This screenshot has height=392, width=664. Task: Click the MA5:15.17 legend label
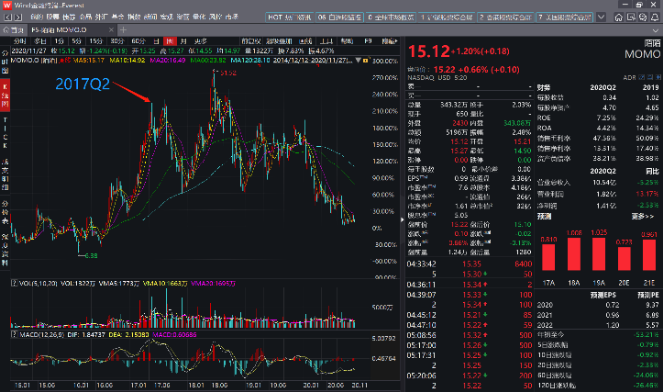pos(89,61)
